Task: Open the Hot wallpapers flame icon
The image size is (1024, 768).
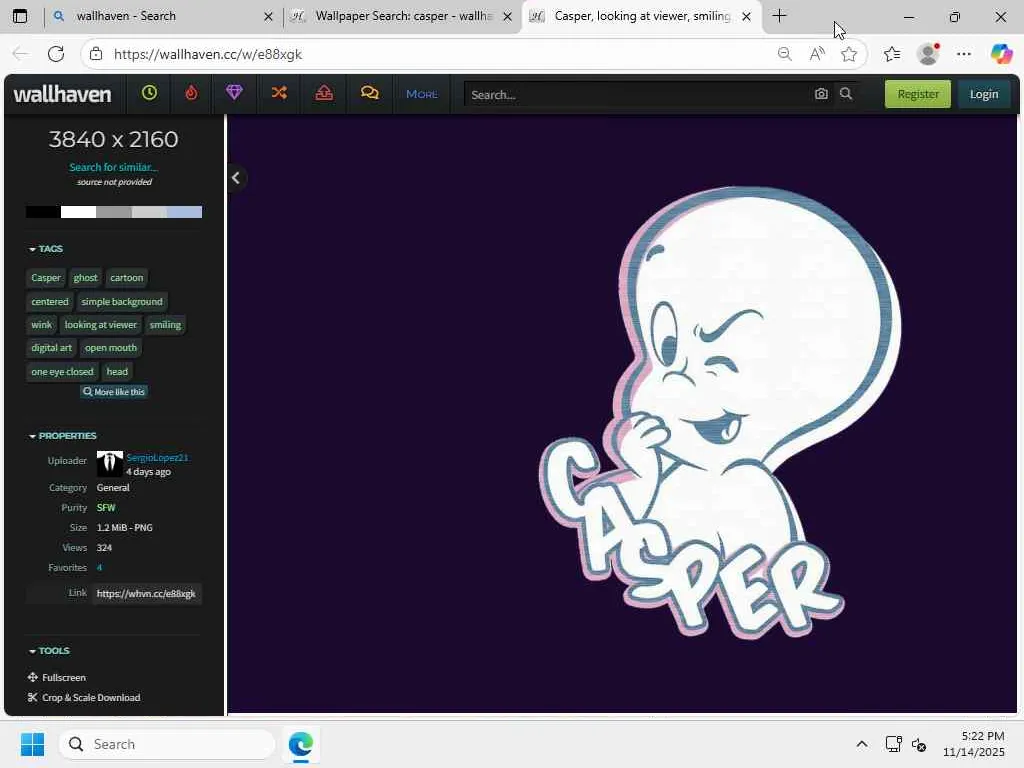Action: coord(191,93)
